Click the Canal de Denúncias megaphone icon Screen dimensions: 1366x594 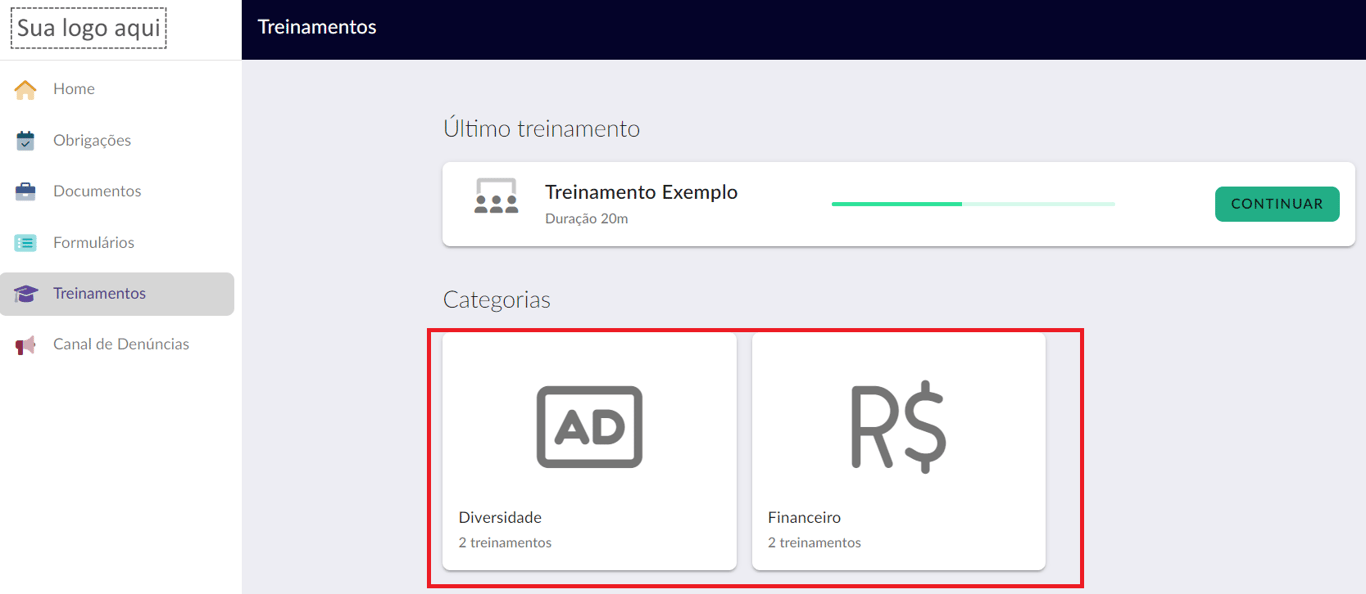coord(25,345)
